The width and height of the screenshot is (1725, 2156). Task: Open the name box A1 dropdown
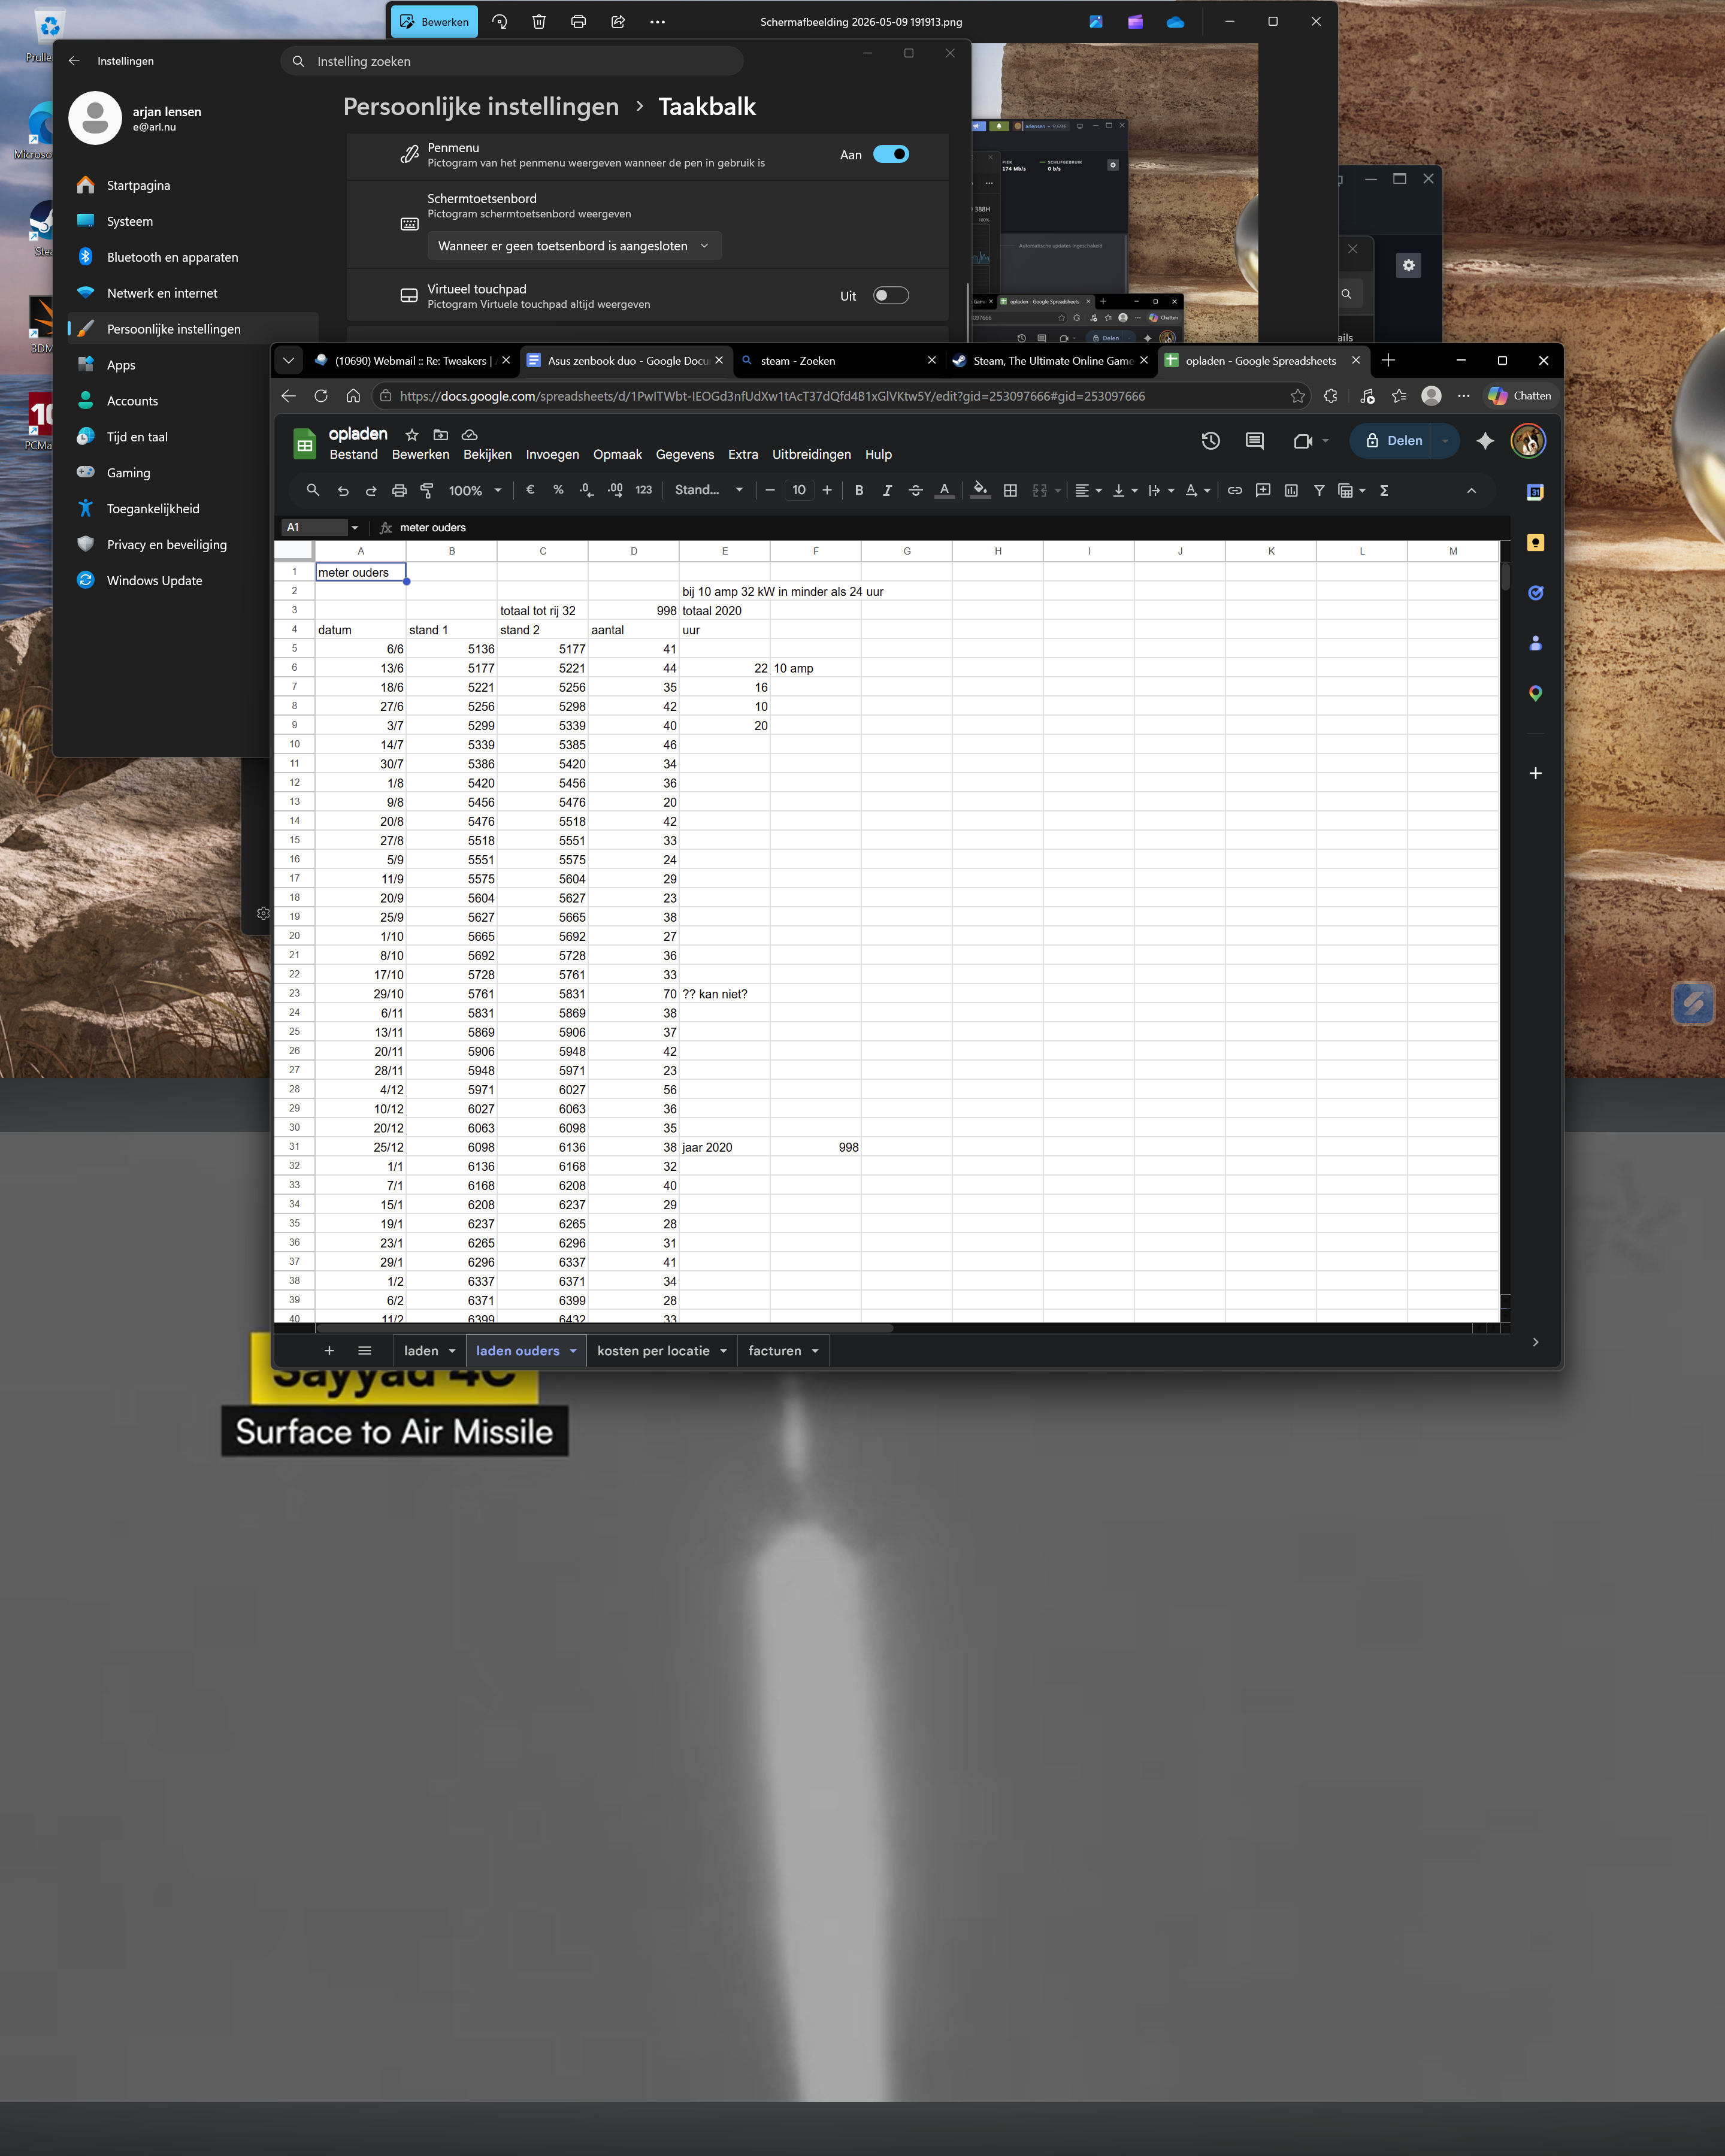(x=355, y=527)
